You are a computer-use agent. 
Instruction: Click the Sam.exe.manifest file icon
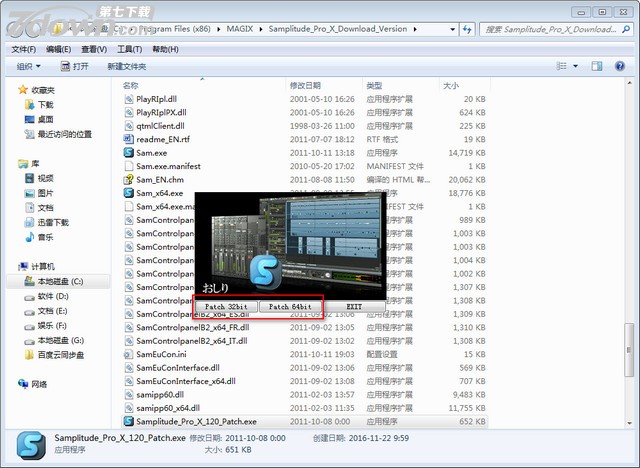(x=129, y=166)
